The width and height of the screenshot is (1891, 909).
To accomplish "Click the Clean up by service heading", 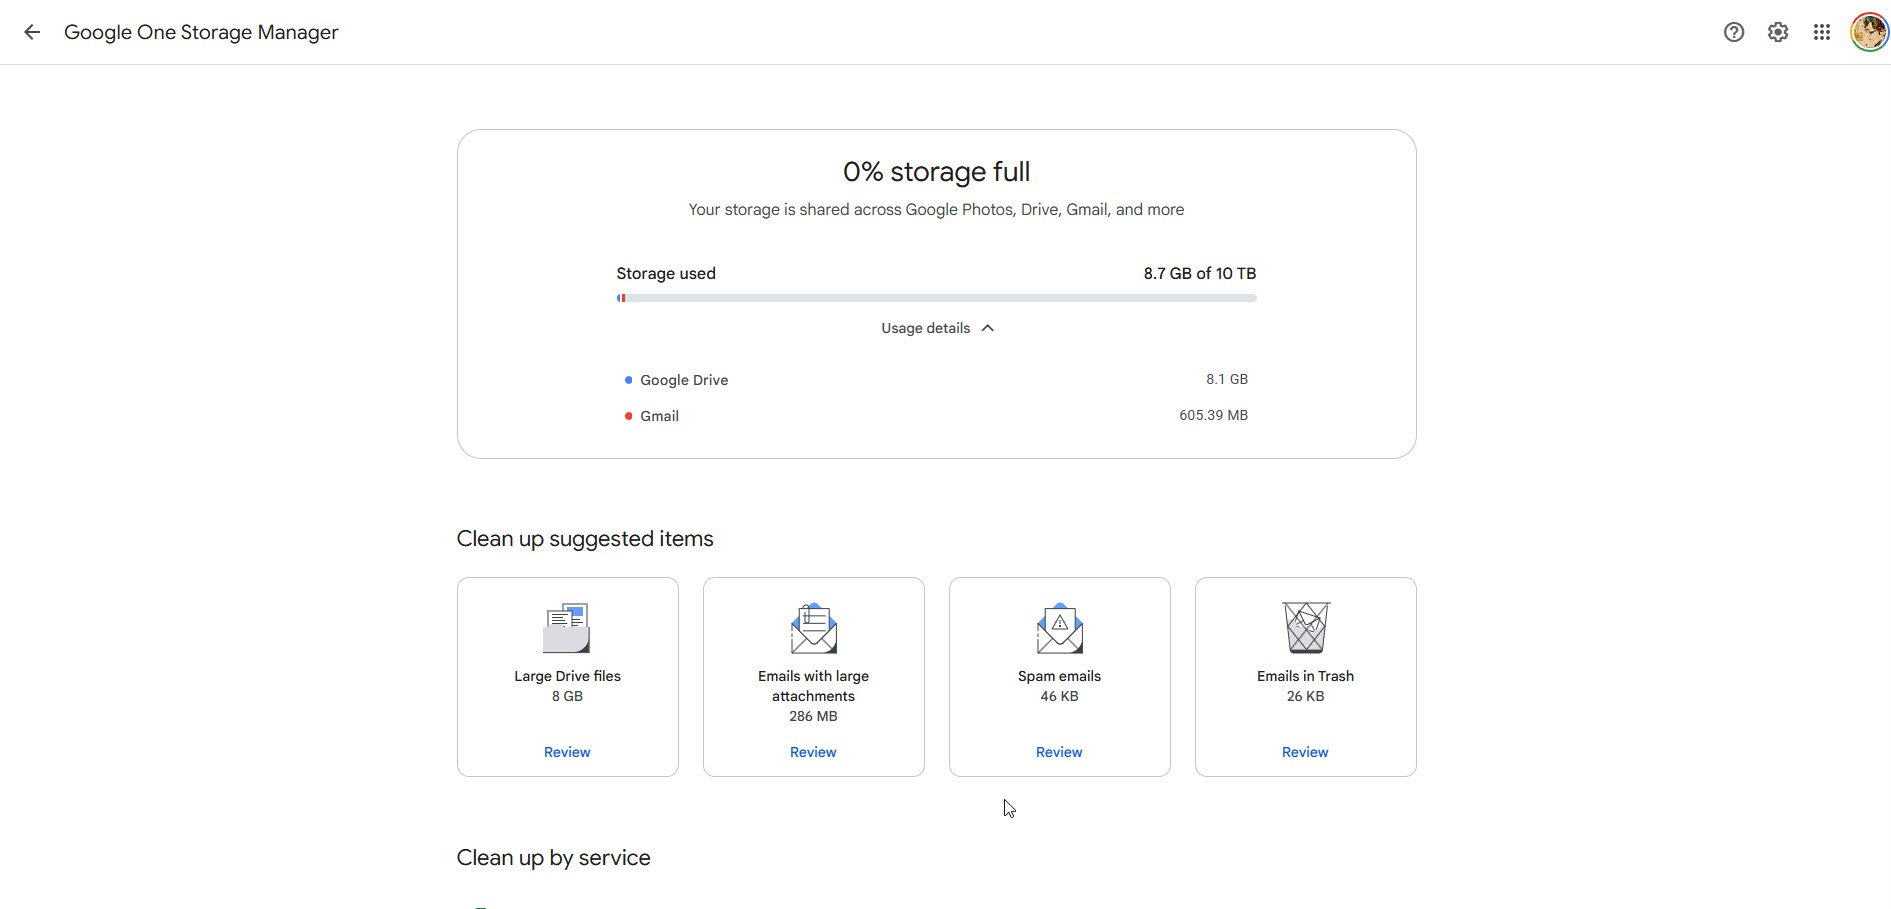I will point(553,858).
